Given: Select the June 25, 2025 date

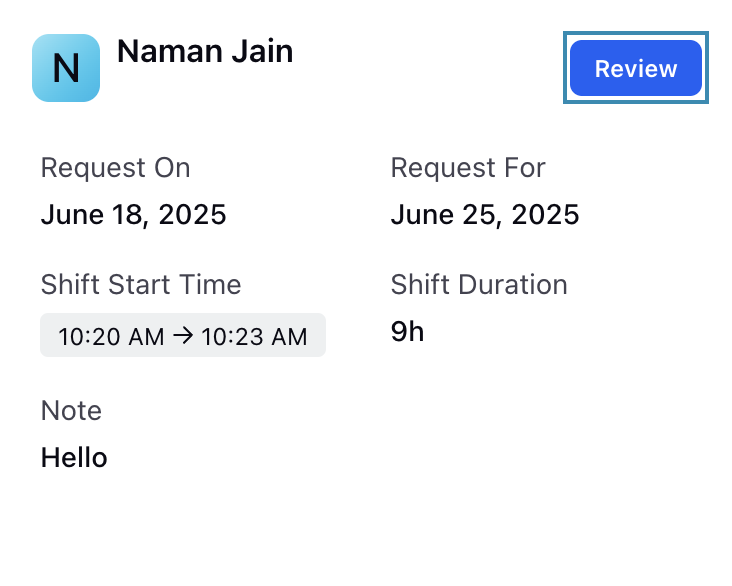Looking at the screenshot, I should click(x=485, y=215).
